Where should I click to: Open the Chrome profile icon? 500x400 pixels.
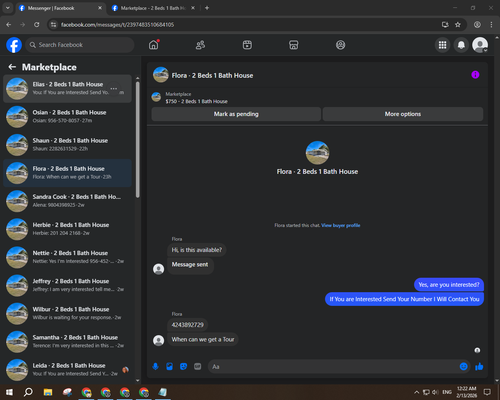pos(477,25)
